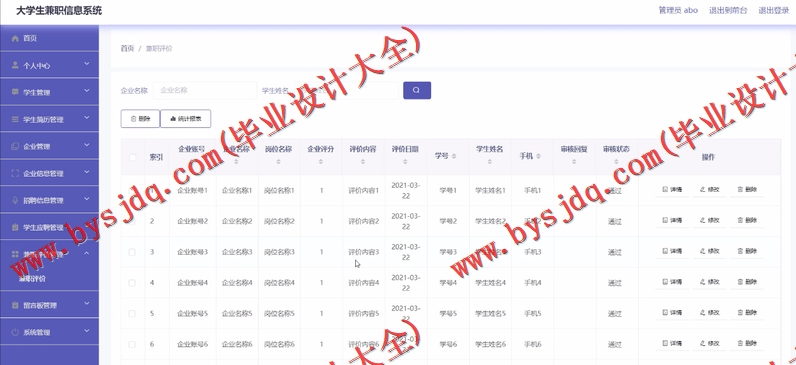Viewport: 796px width, 365px height.
Task: Click 退出登录 in the header
Action: tap(774, 10)
